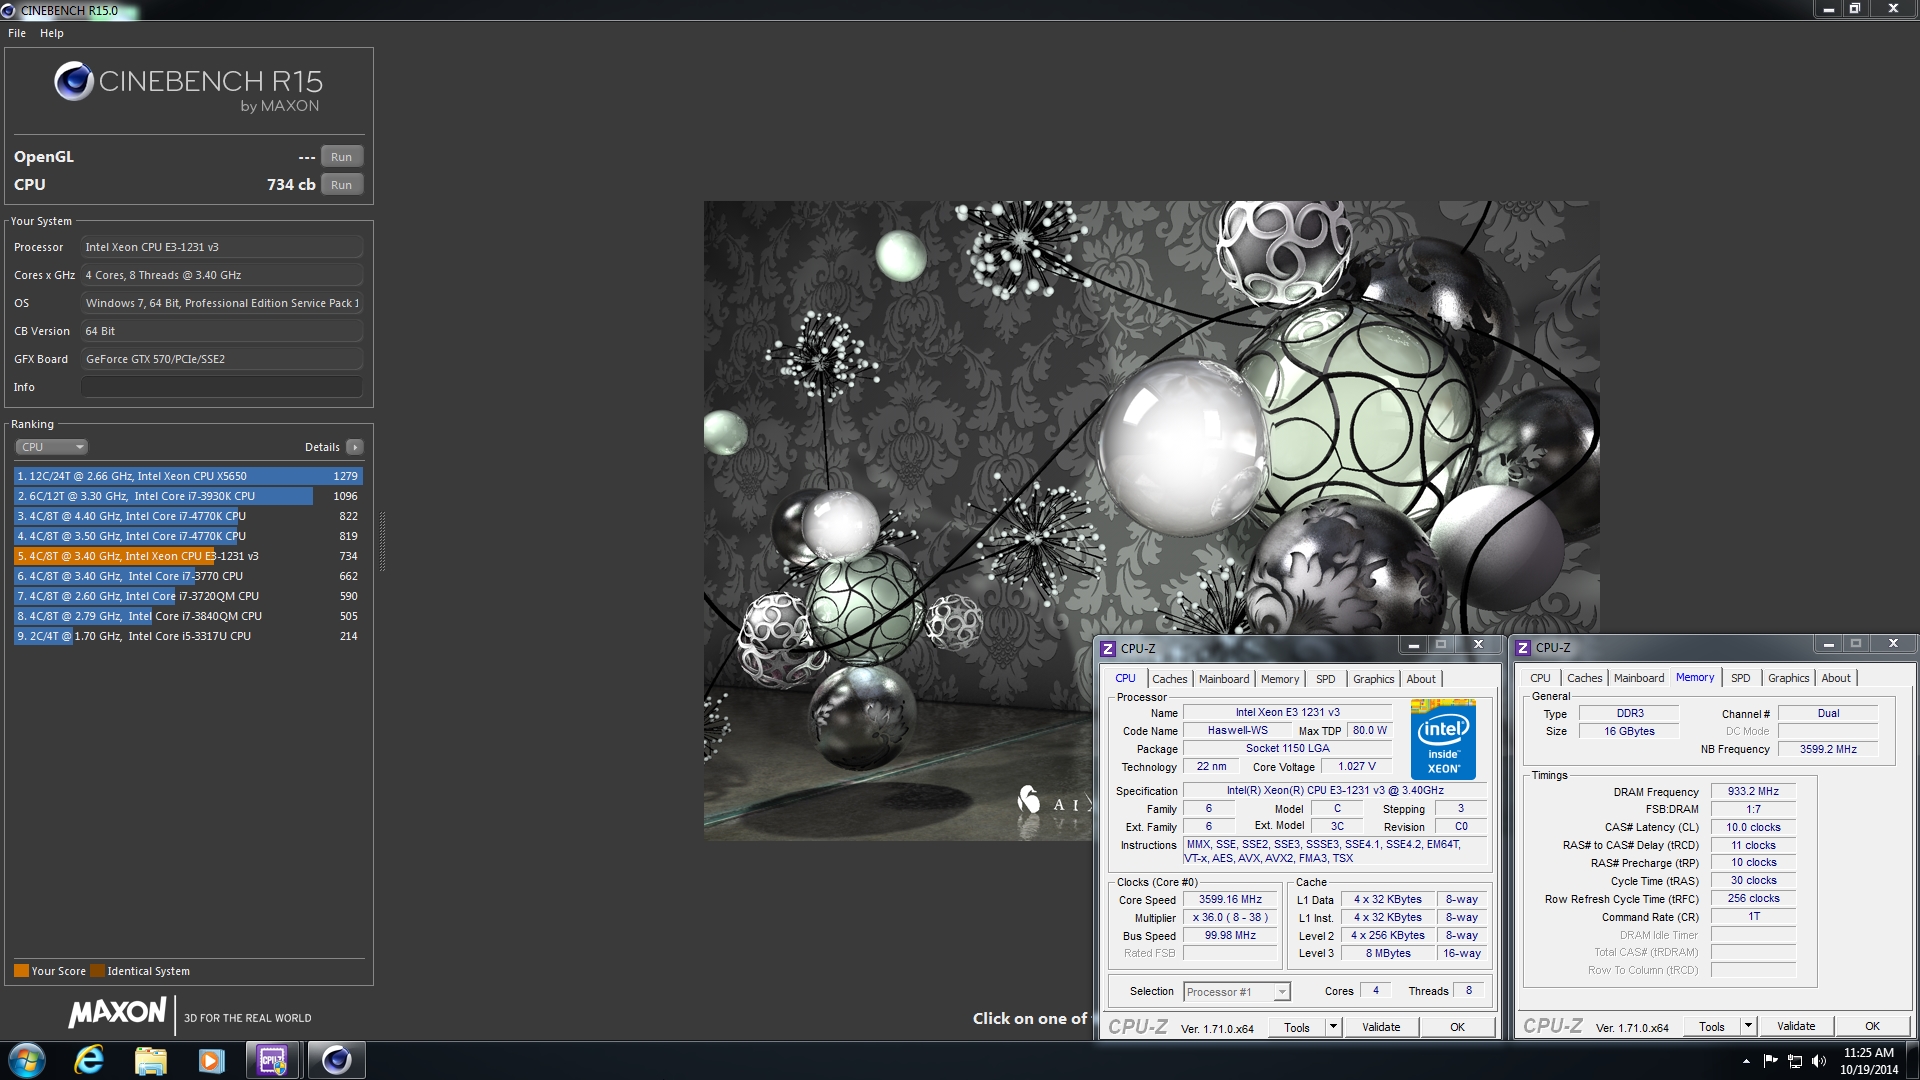1920x1080 pixels.
Task: Open Mainboard tab in left CPU-Z window
Action: (1224, 679)
